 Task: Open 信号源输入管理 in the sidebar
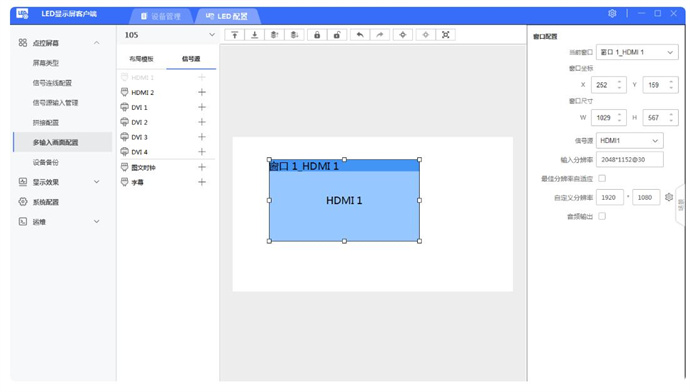(55, 103)
